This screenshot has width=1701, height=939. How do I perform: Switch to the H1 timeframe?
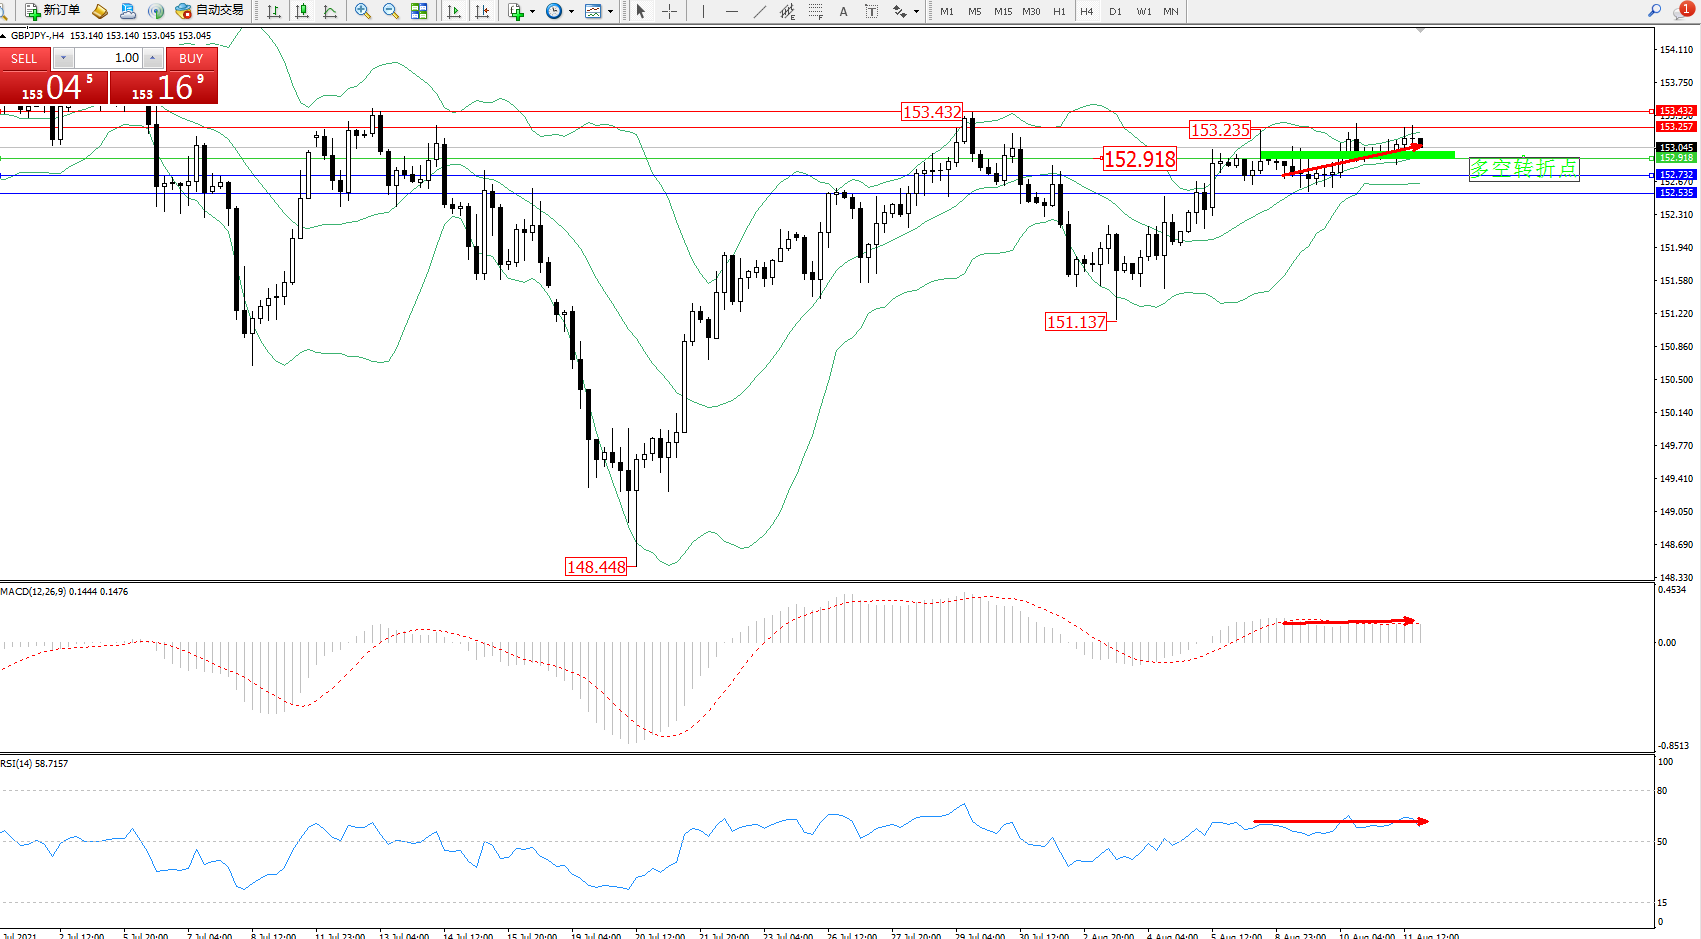[x=1059, y=11]
